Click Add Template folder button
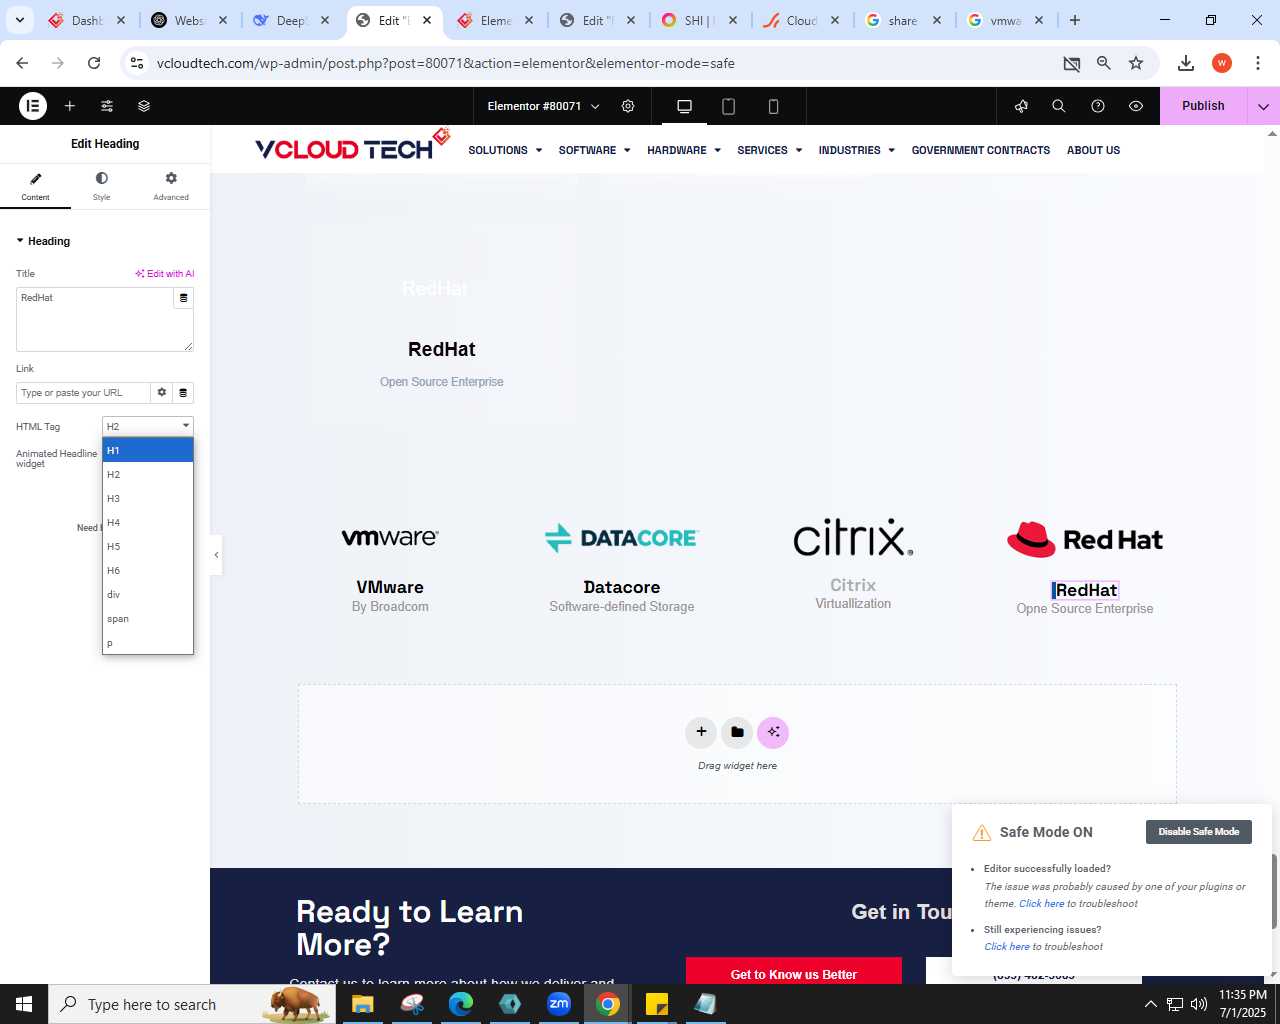 [737, 732]
